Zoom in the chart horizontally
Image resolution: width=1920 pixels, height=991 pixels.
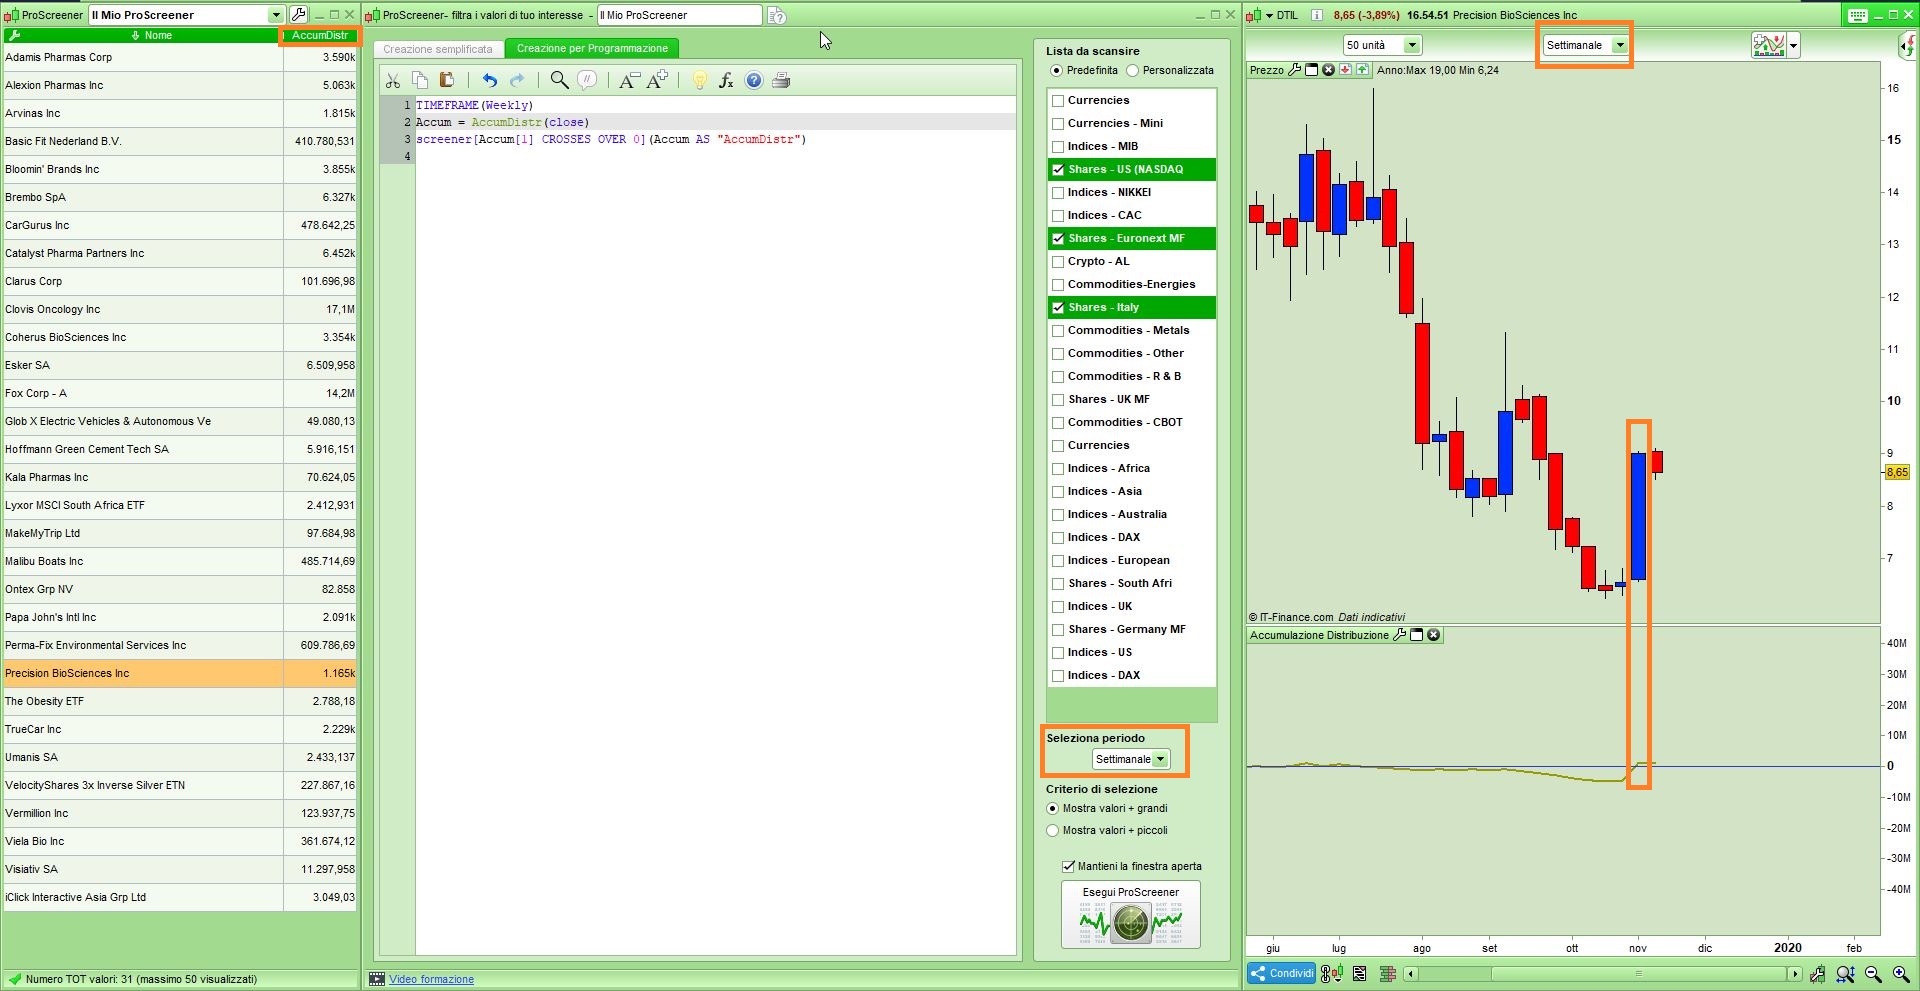(1901, 974)
